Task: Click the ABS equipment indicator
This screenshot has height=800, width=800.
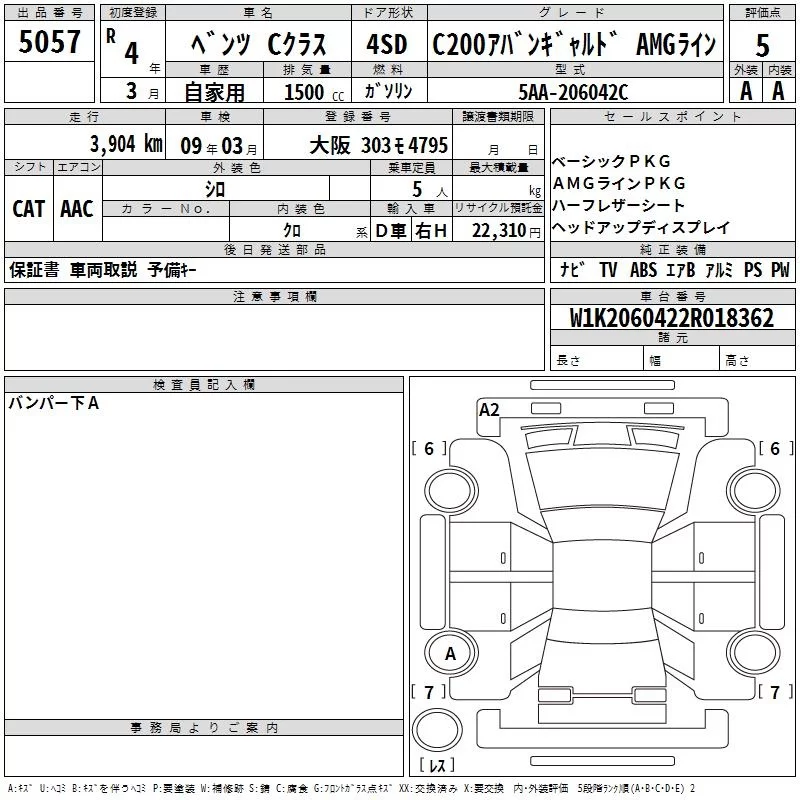Action: (x=644, y=269)
